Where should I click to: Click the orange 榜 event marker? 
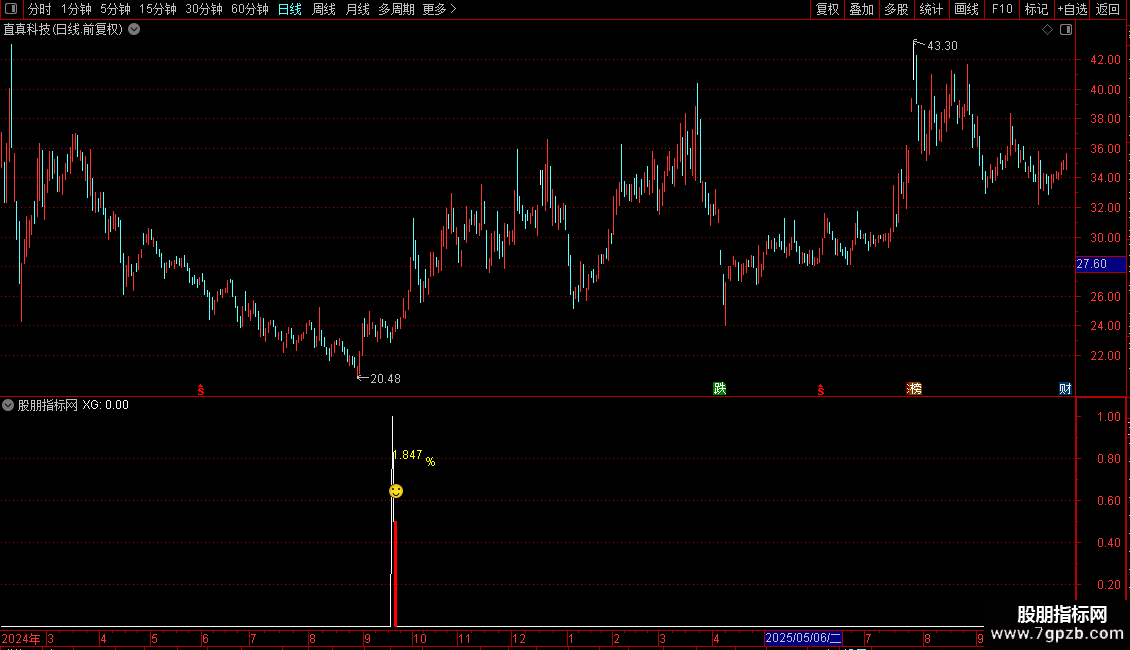coord(914,388)
